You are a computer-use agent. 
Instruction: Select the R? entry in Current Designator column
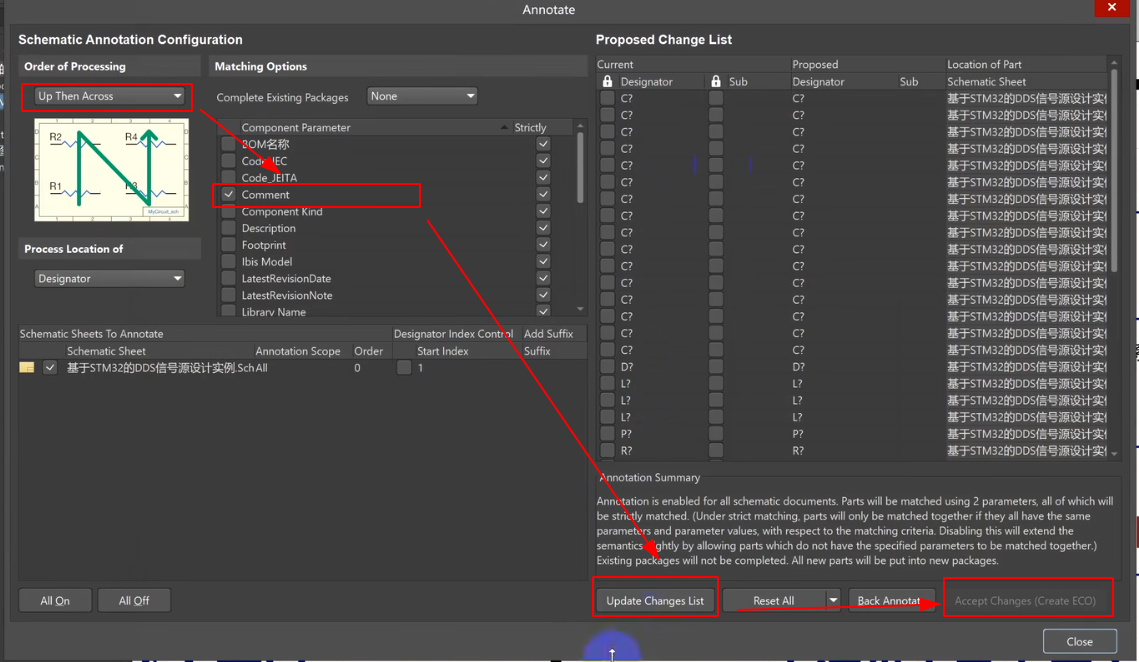626,451
